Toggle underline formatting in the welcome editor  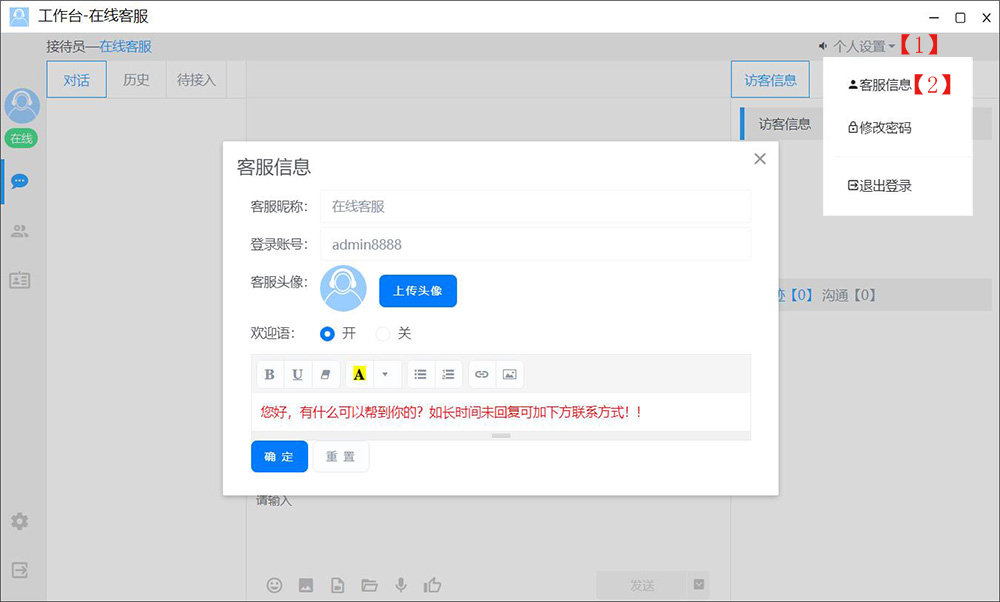pos(297,374)
